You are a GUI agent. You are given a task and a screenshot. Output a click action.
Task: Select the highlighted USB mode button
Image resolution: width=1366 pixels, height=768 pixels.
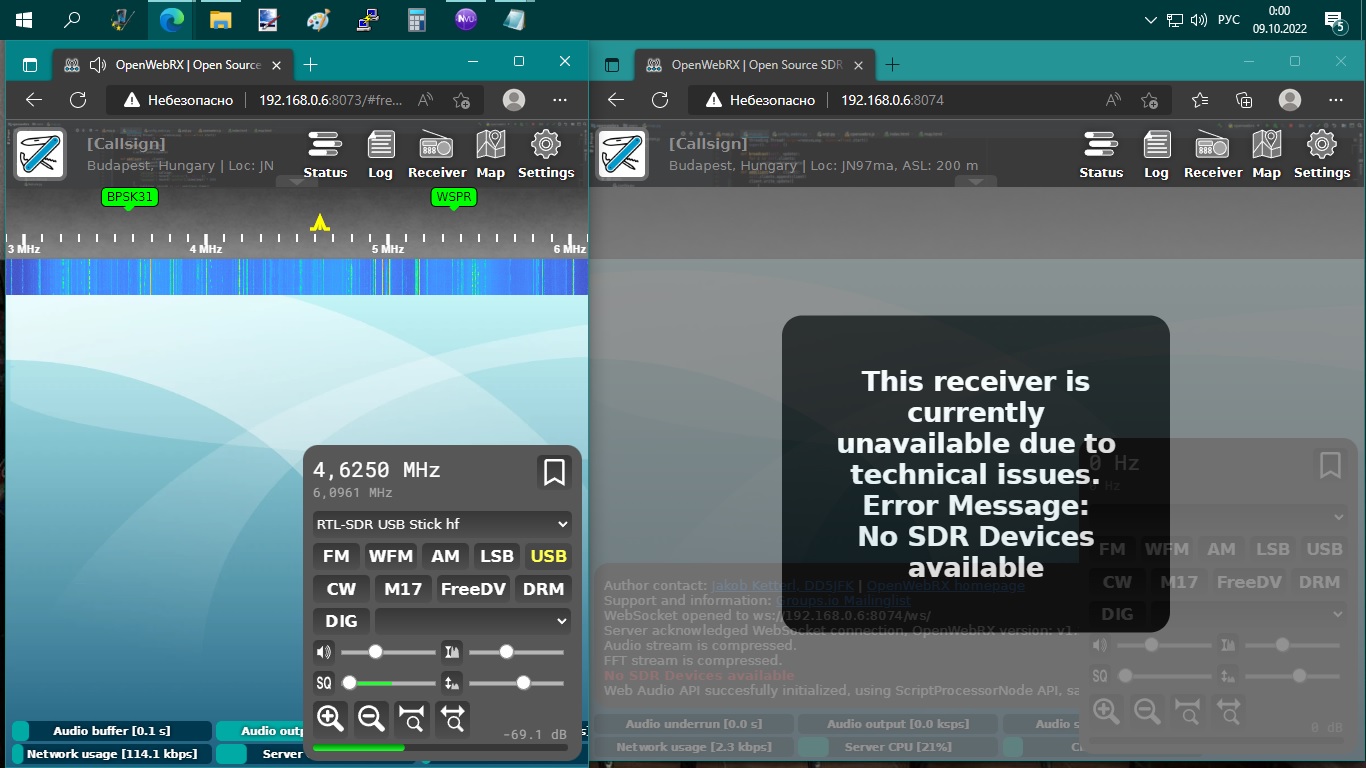click(548, 556)
